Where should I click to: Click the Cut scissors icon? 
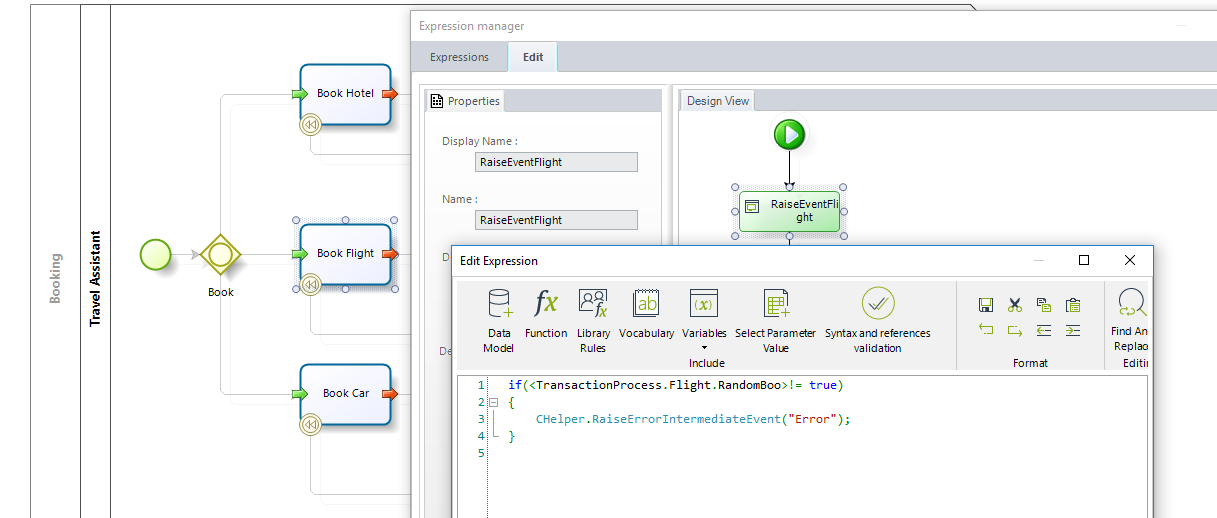click(1015, 305)
